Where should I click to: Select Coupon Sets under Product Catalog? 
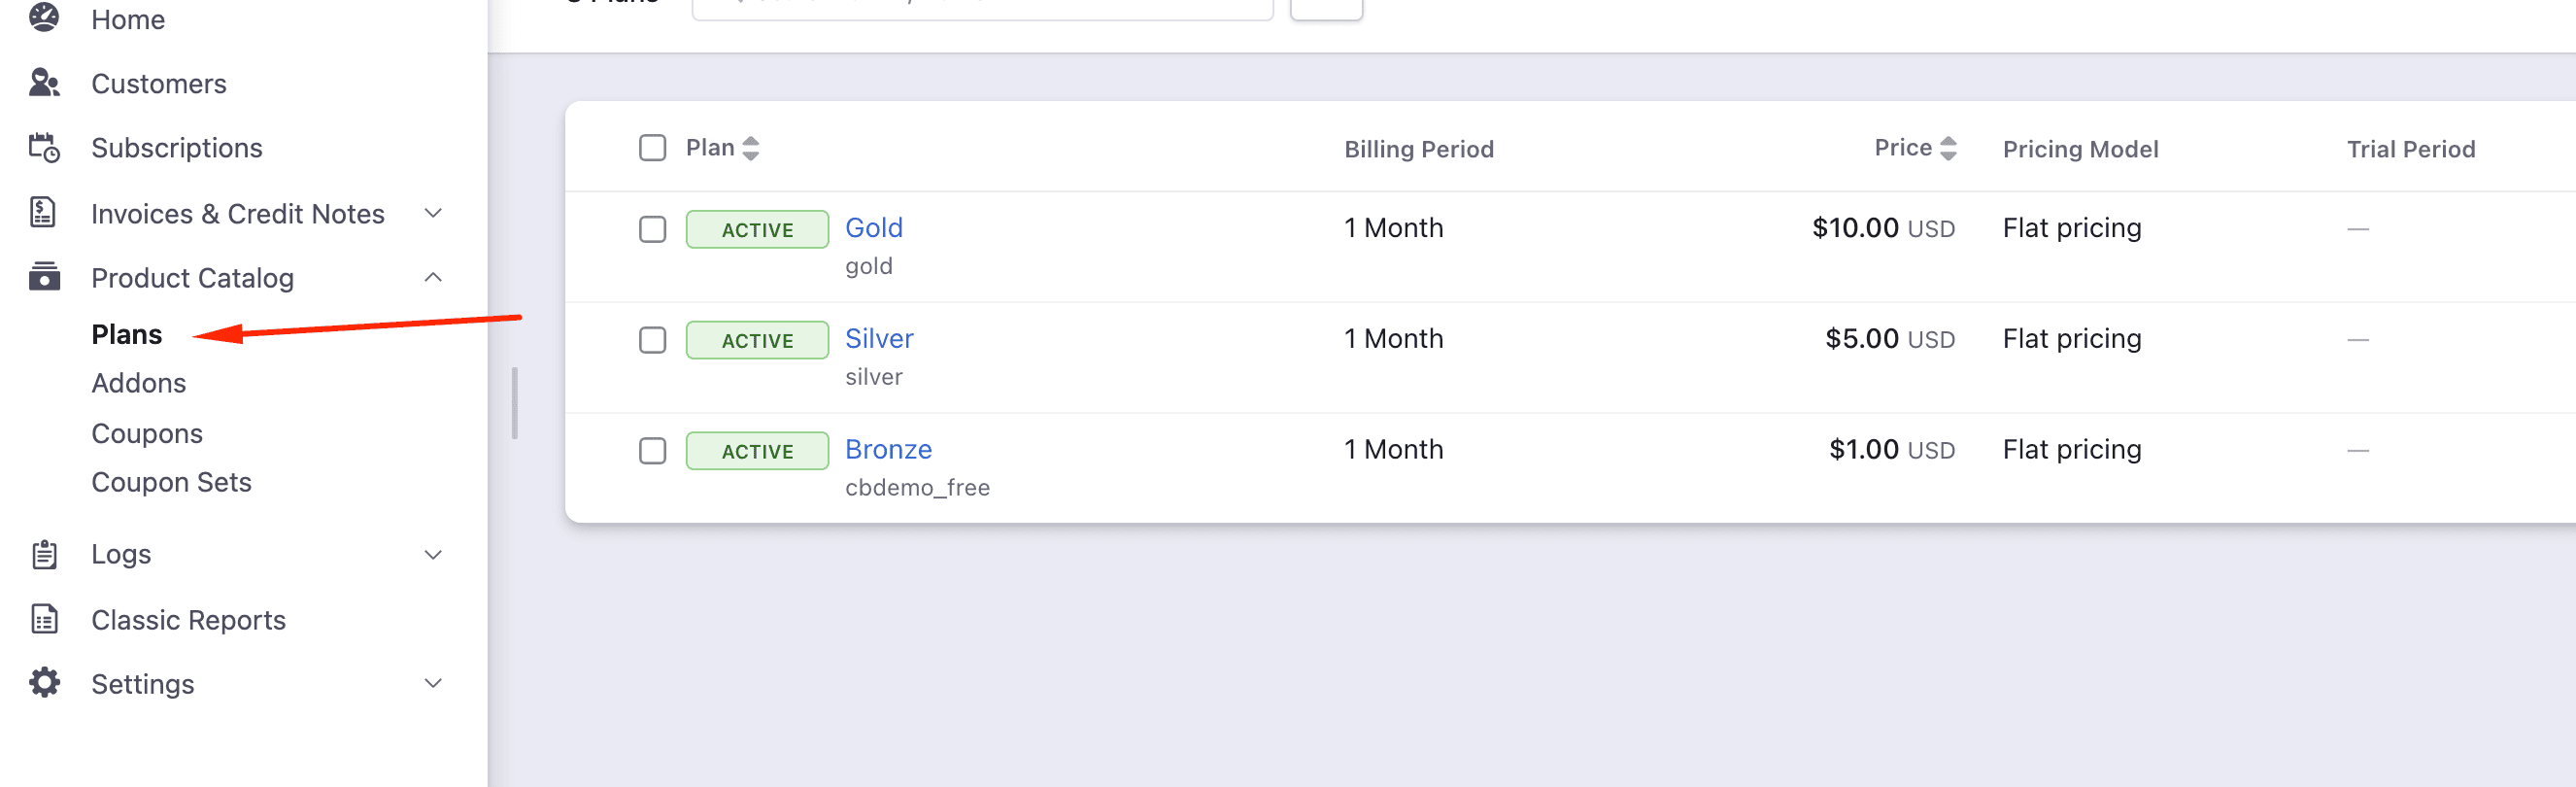pyautogui.click(x=172, y=482)
